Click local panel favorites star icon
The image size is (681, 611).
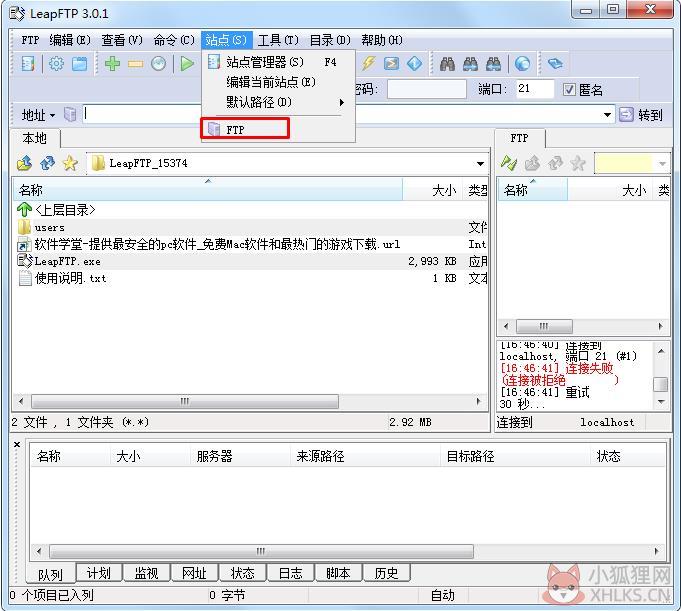pos(70,163)
